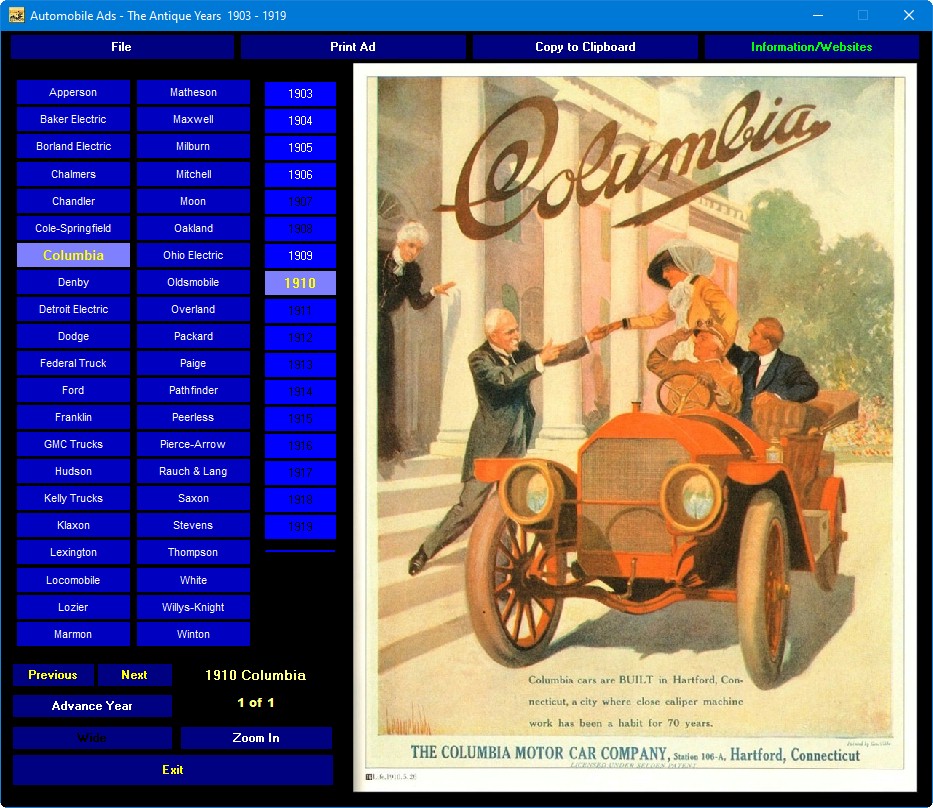Open Detroit Electric ads
The height and width of the screenshot is (808, 933).
(x=73, y=309)
